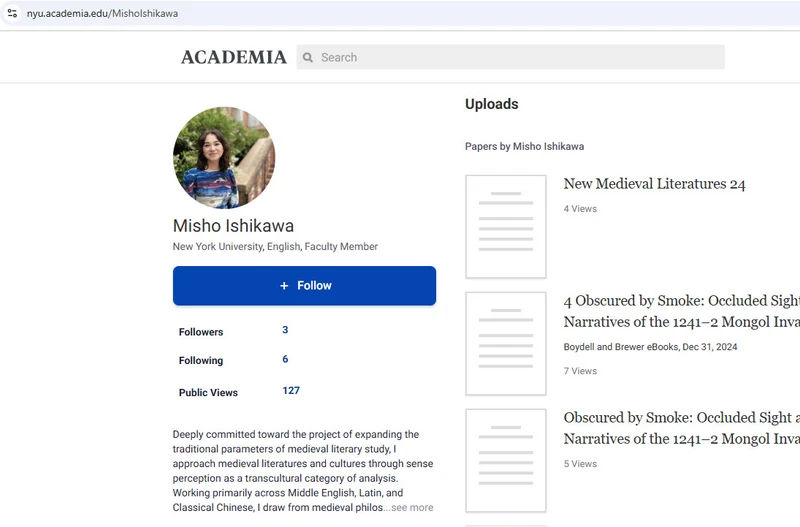Click the third paper's document thumbnail

(x=506, y=460)
